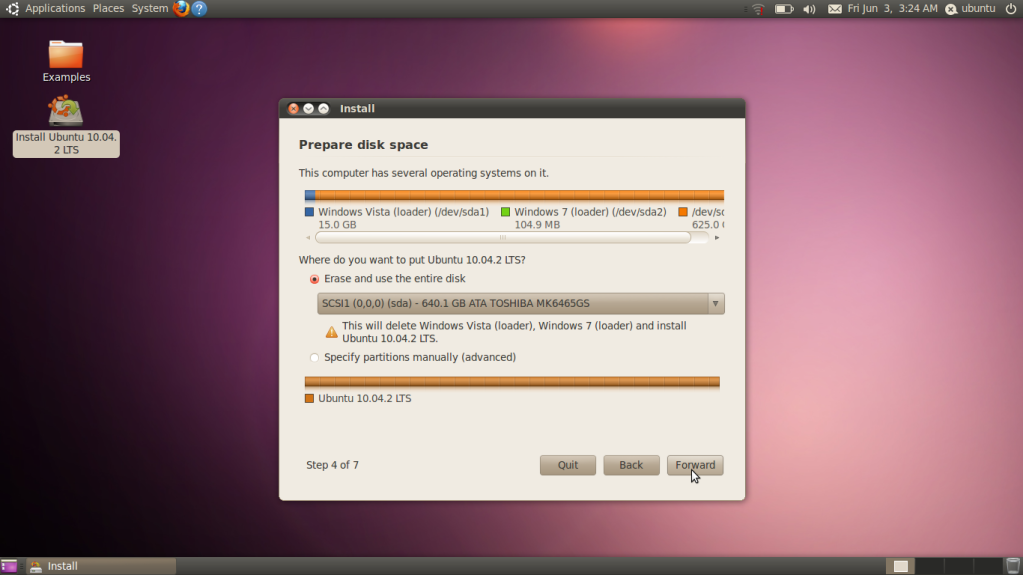Open the Applications menu
Image resolution: width=1023 pixels, height=575 pixels.
click(55, 8)
